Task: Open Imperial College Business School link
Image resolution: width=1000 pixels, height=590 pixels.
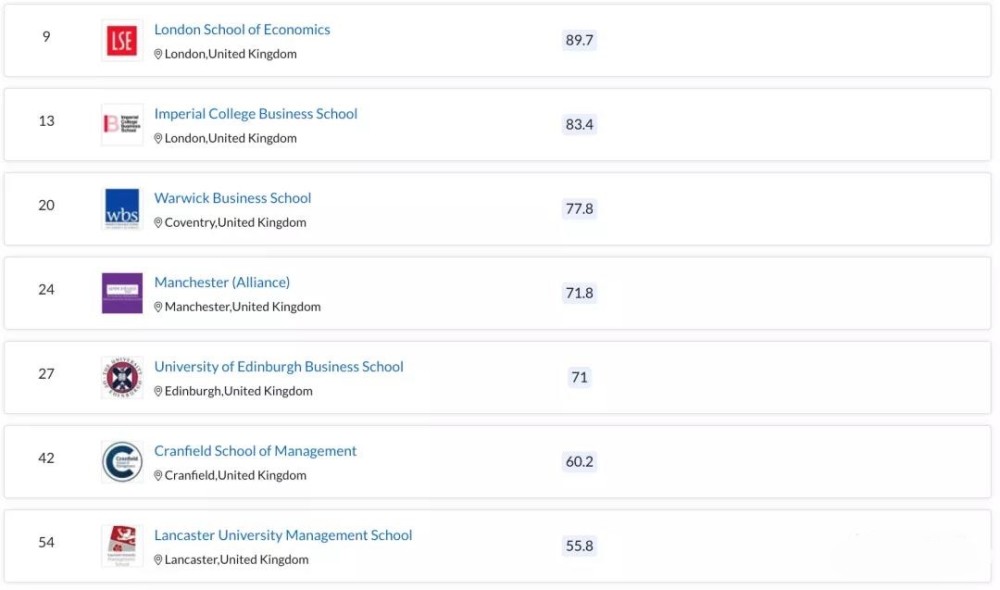Action: pos(255,114)
